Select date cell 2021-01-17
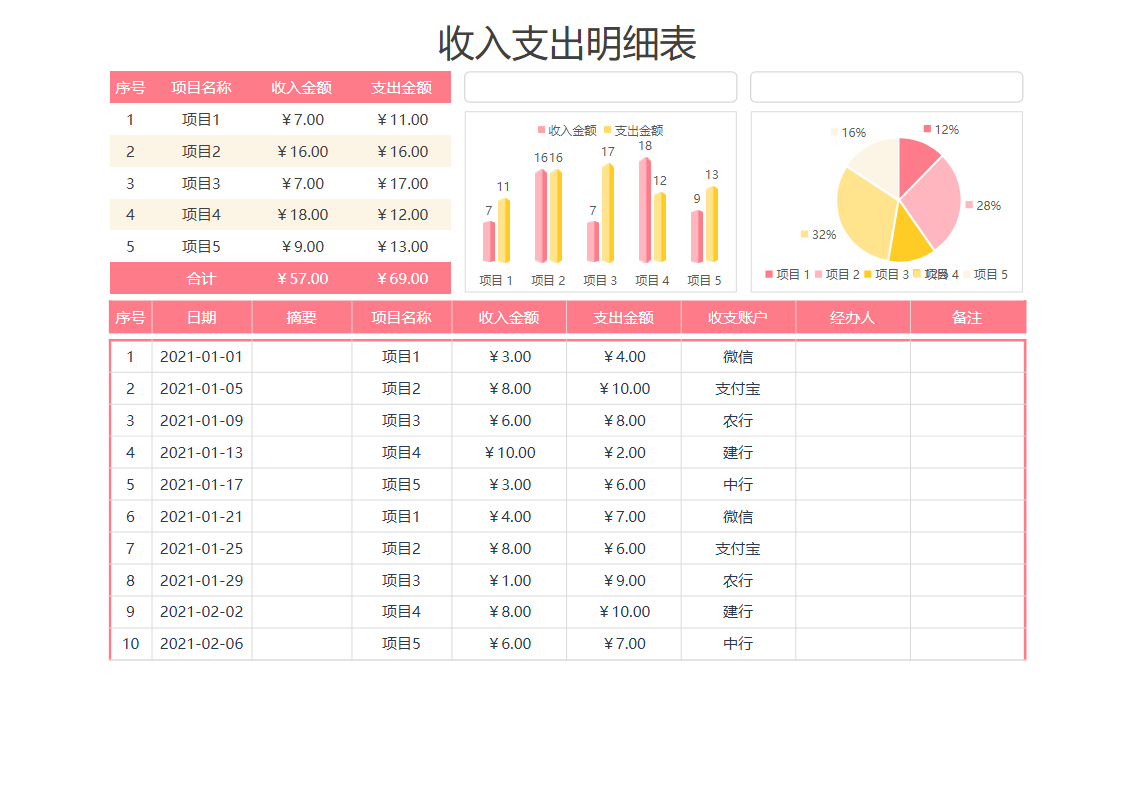 pos(201,485)
